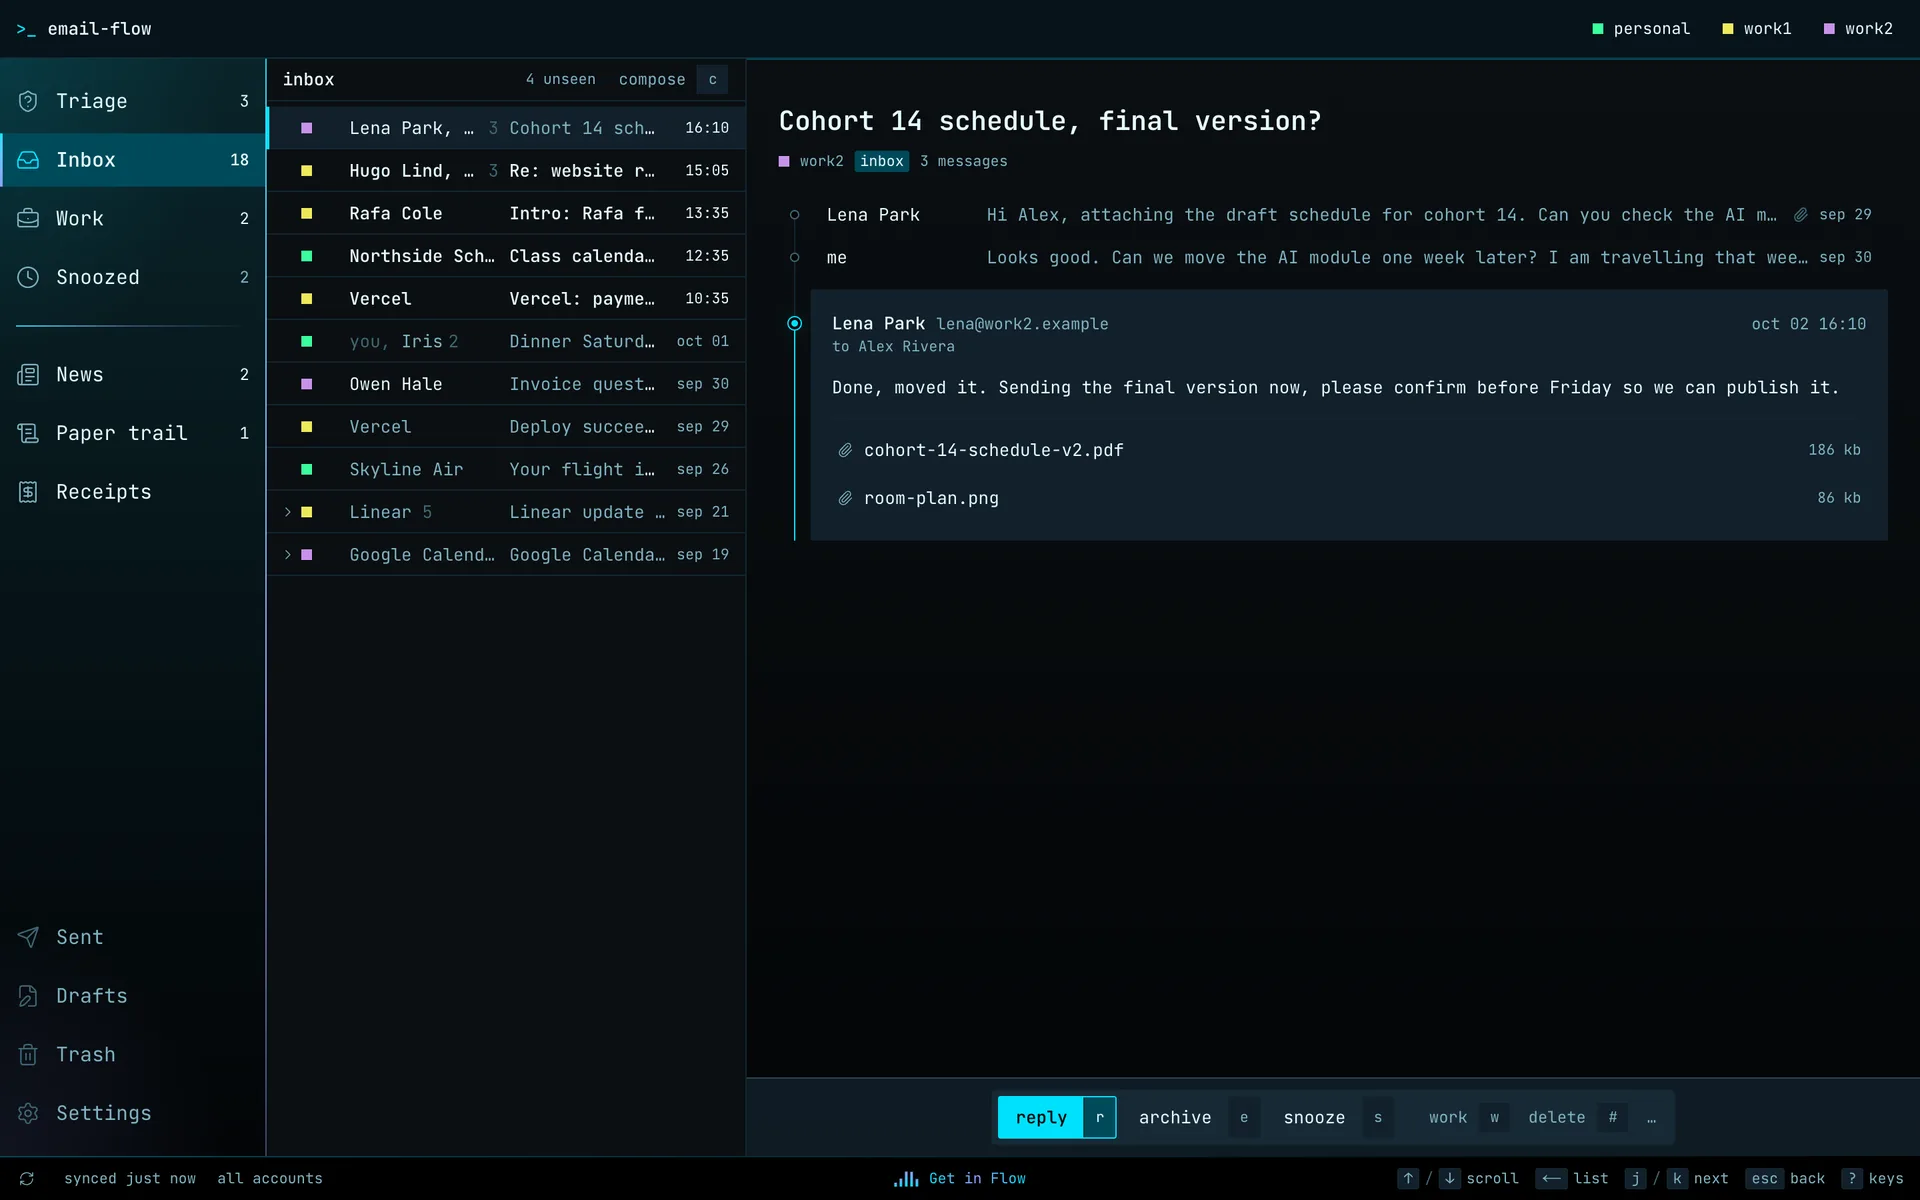Click the Sent paper-plane icon

(x=28, y=937)
